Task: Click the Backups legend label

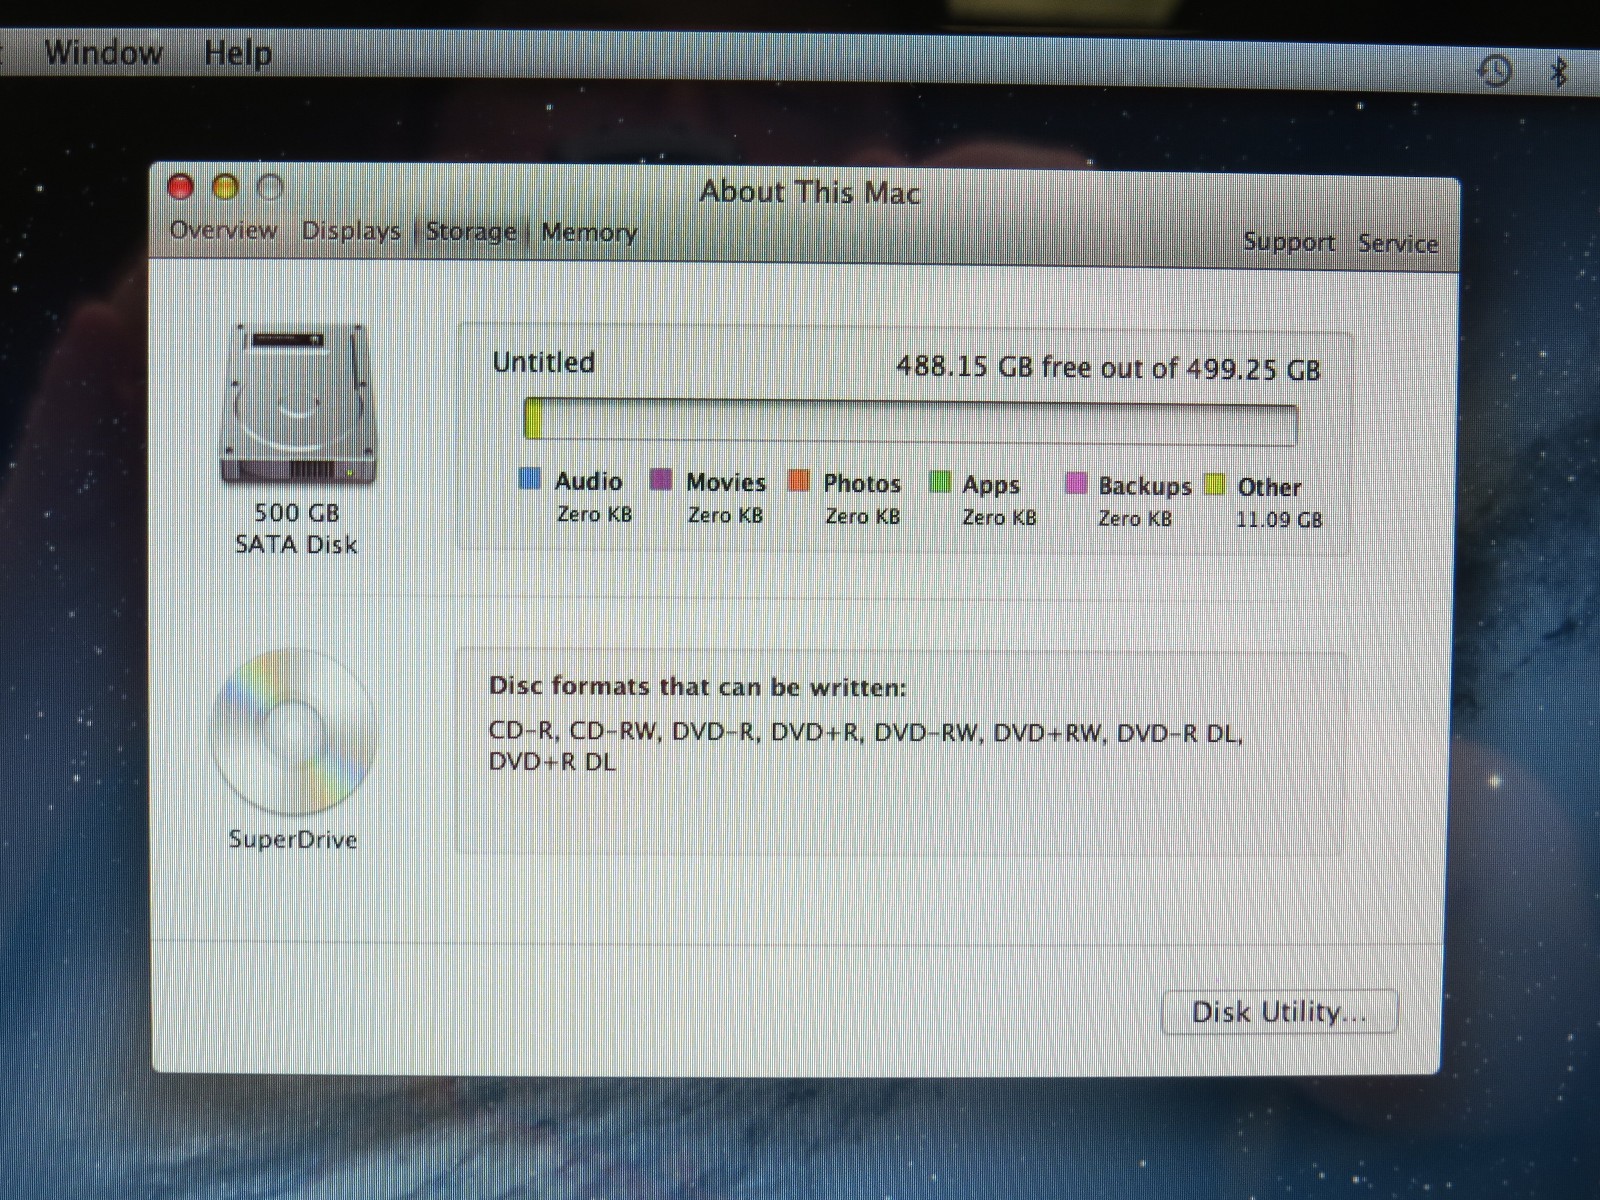Action: coord(1145,486)
